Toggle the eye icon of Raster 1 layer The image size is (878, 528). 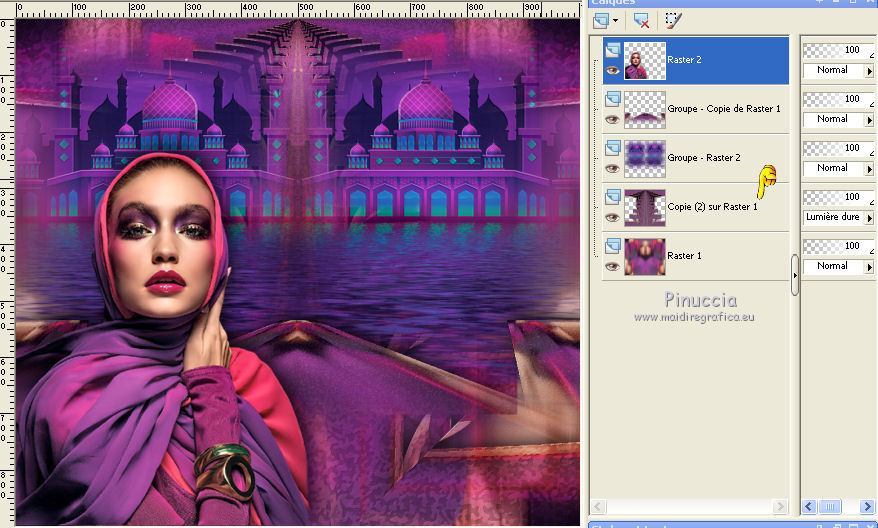(613, 267)
